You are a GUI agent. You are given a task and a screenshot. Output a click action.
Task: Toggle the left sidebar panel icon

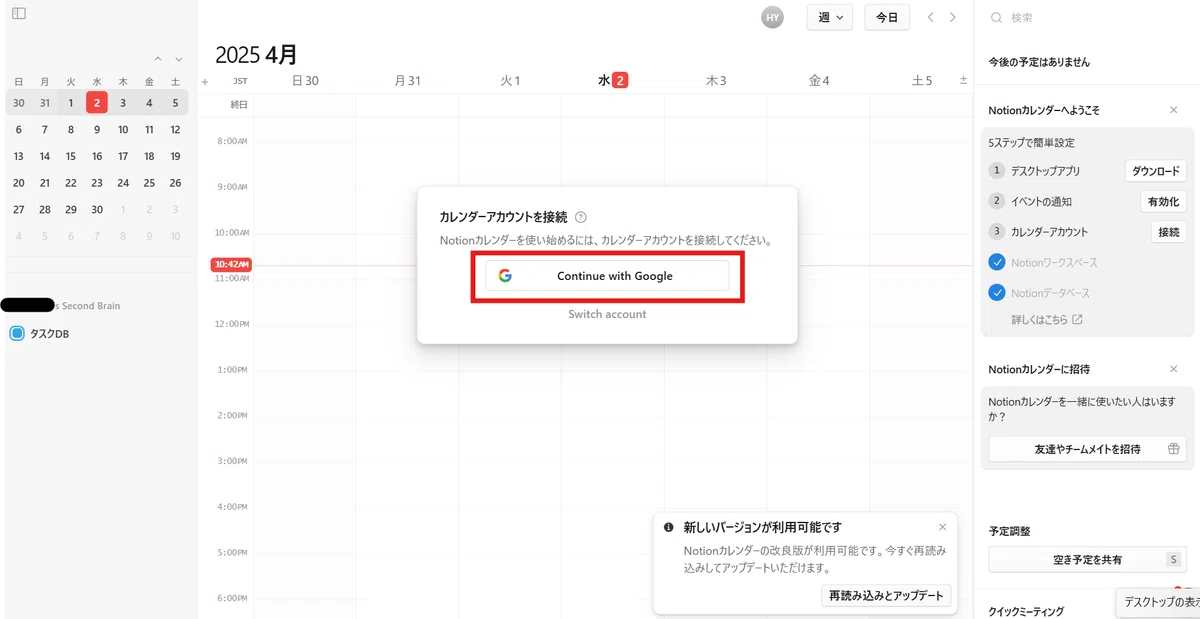[18, 13]
